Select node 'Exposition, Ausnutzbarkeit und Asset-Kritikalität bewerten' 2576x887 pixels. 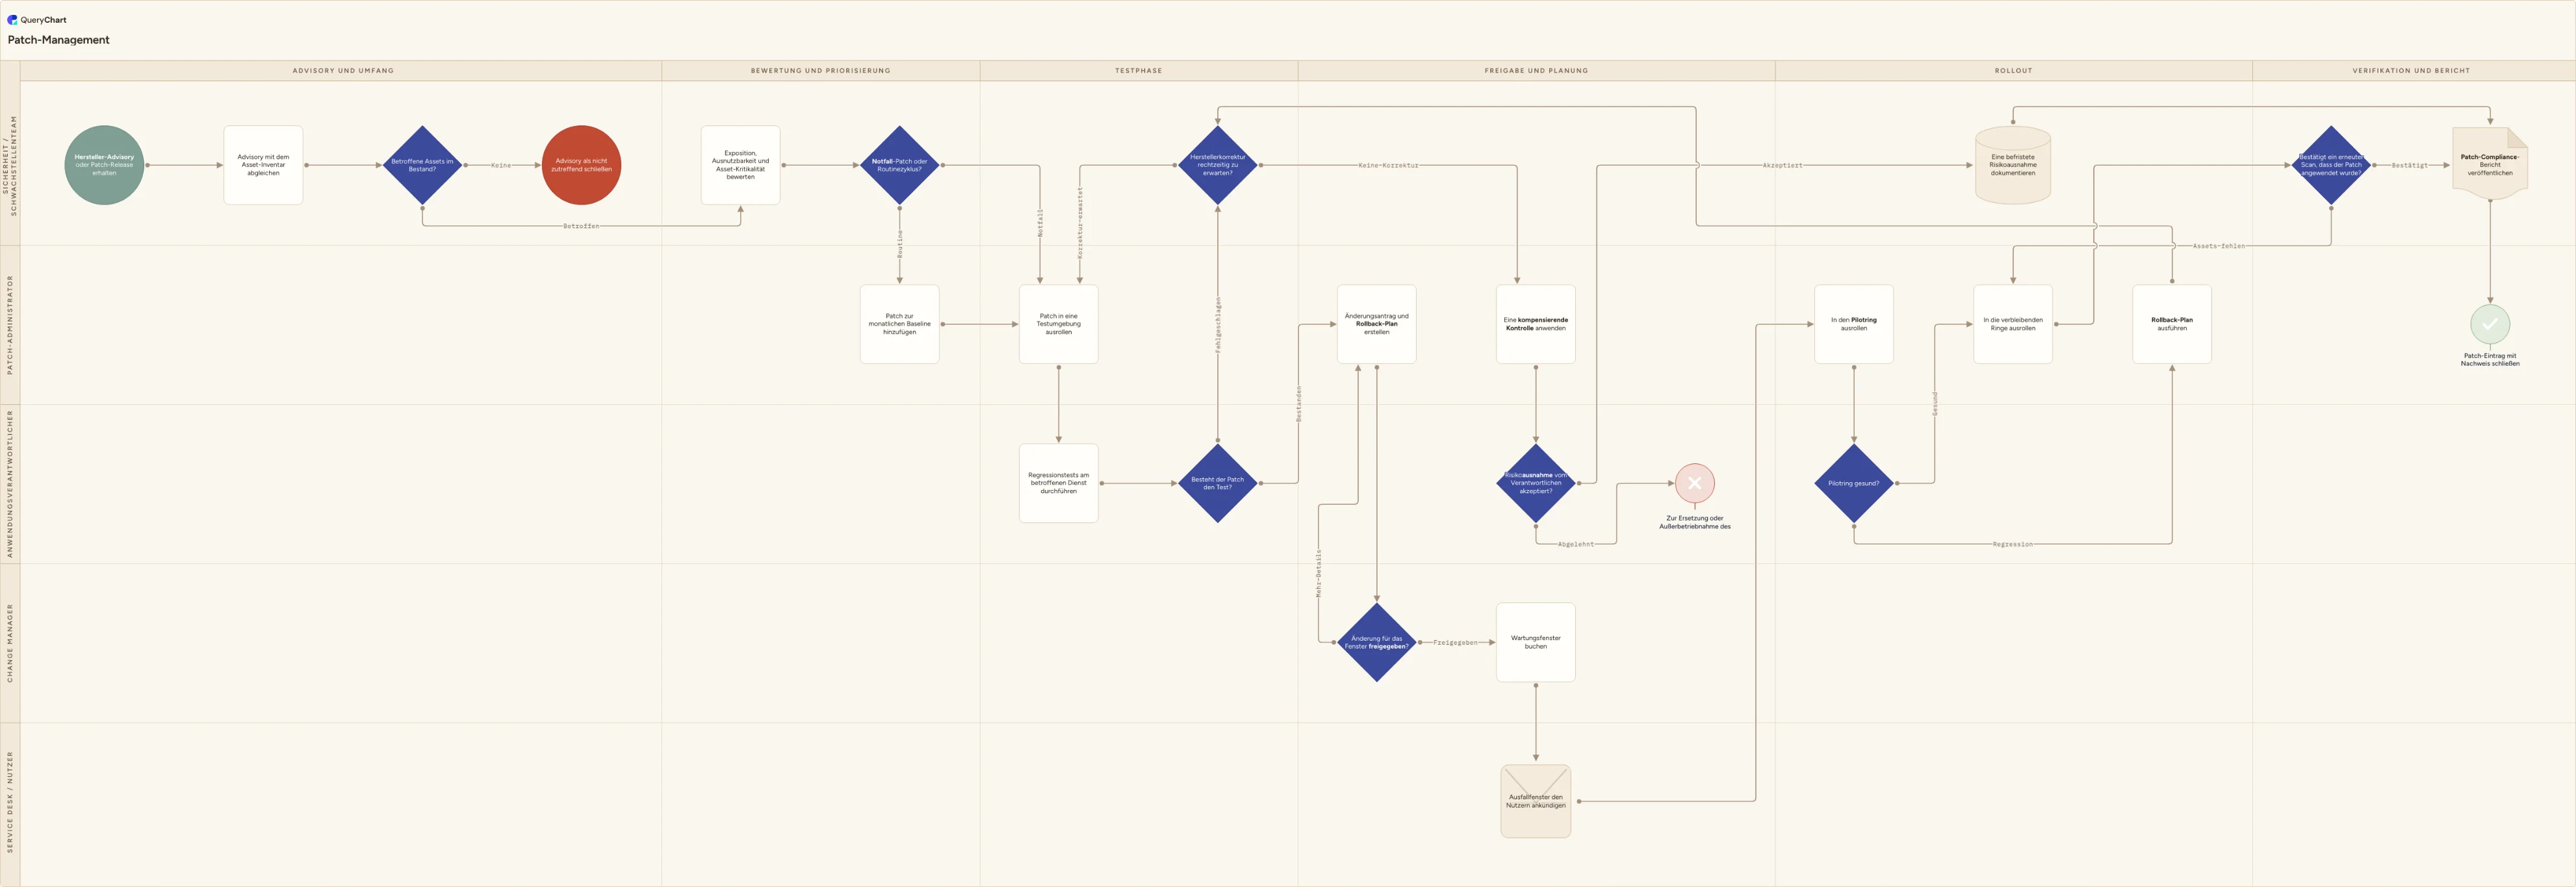point(740,165)
